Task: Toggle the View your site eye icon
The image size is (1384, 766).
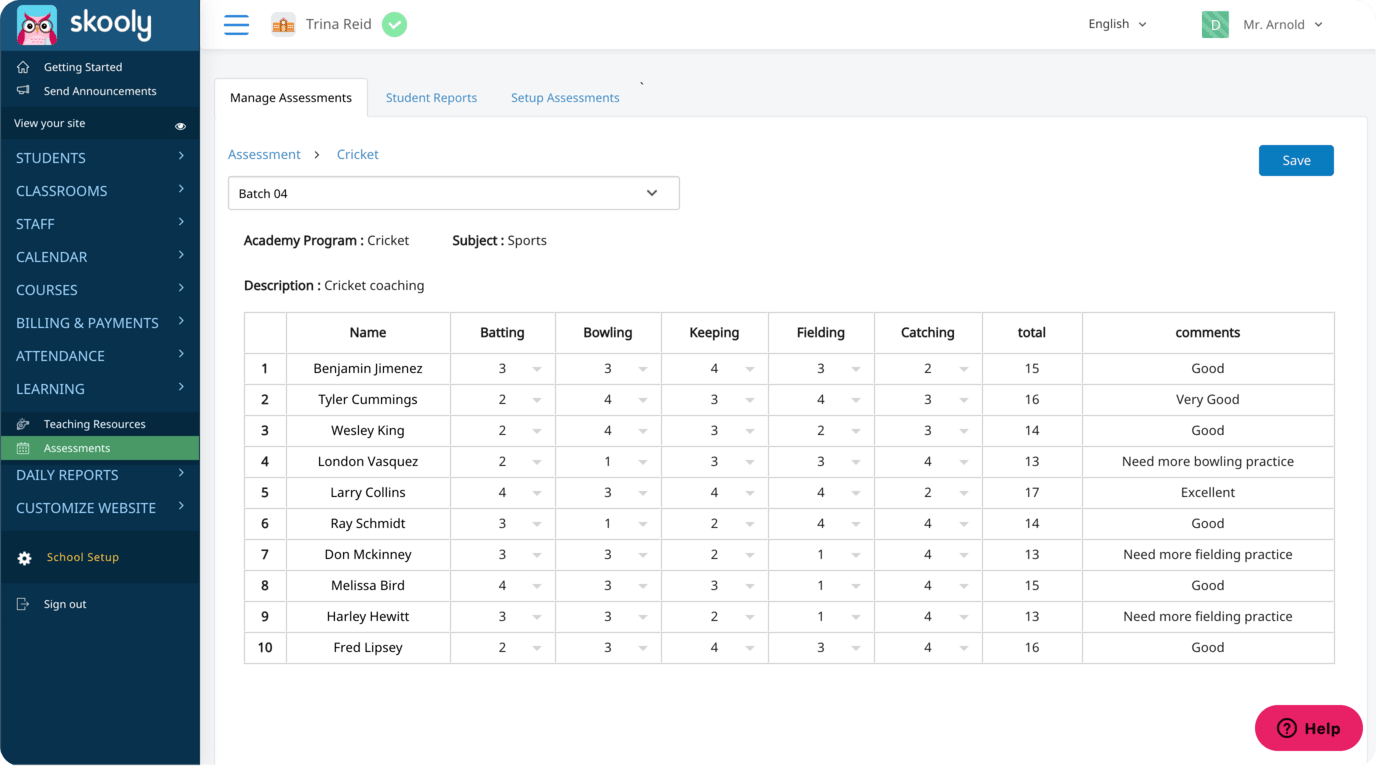Action: [x=181, y=126]
